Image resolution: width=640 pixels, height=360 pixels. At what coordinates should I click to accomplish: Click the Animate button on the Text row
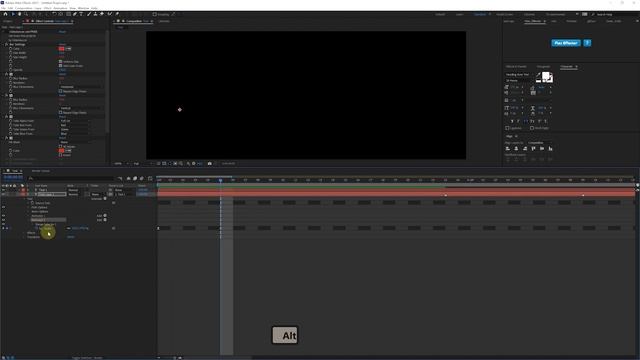point(98,199)
